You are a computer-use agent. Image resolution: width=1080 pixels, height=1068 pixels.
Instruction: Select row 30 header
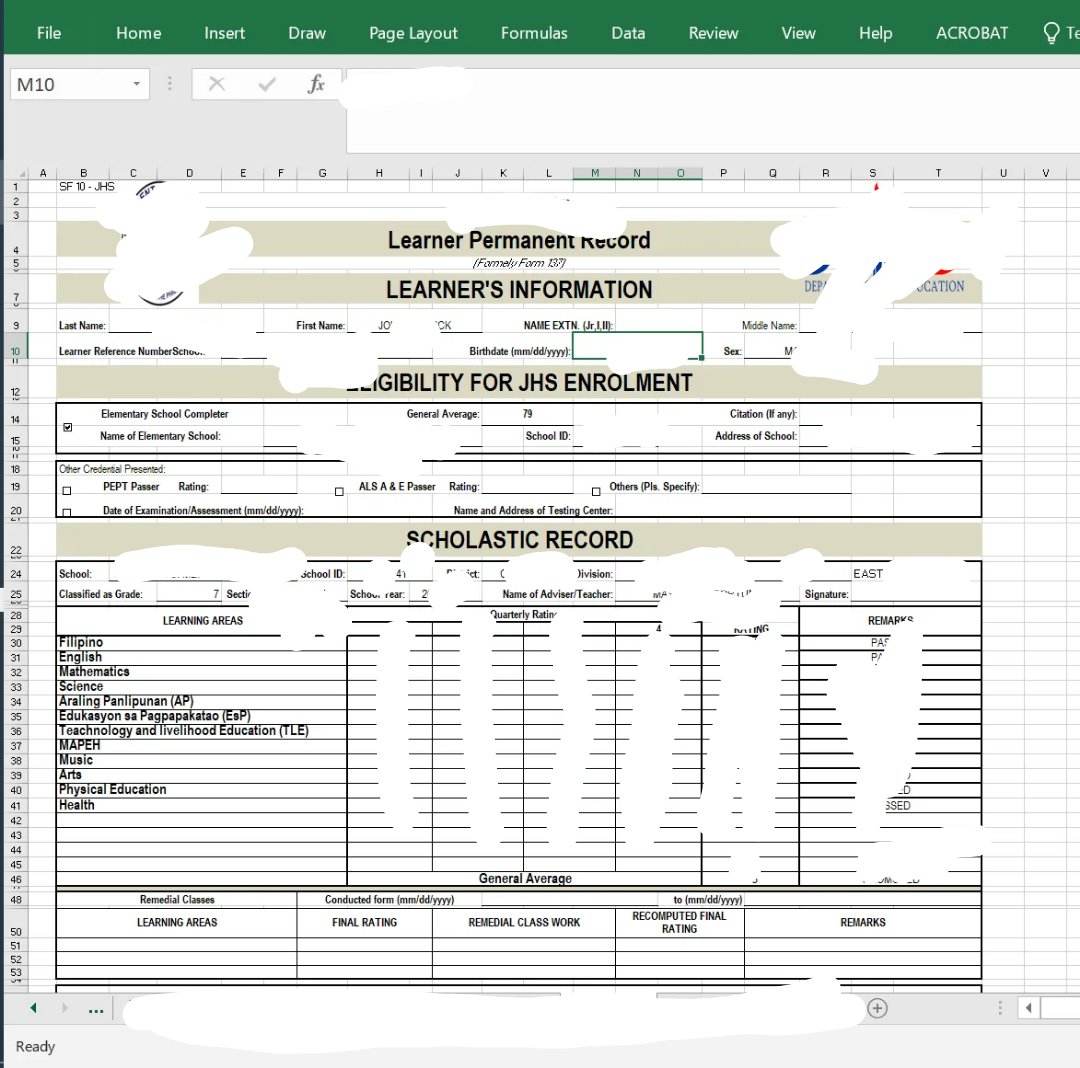tap(15, 643)
